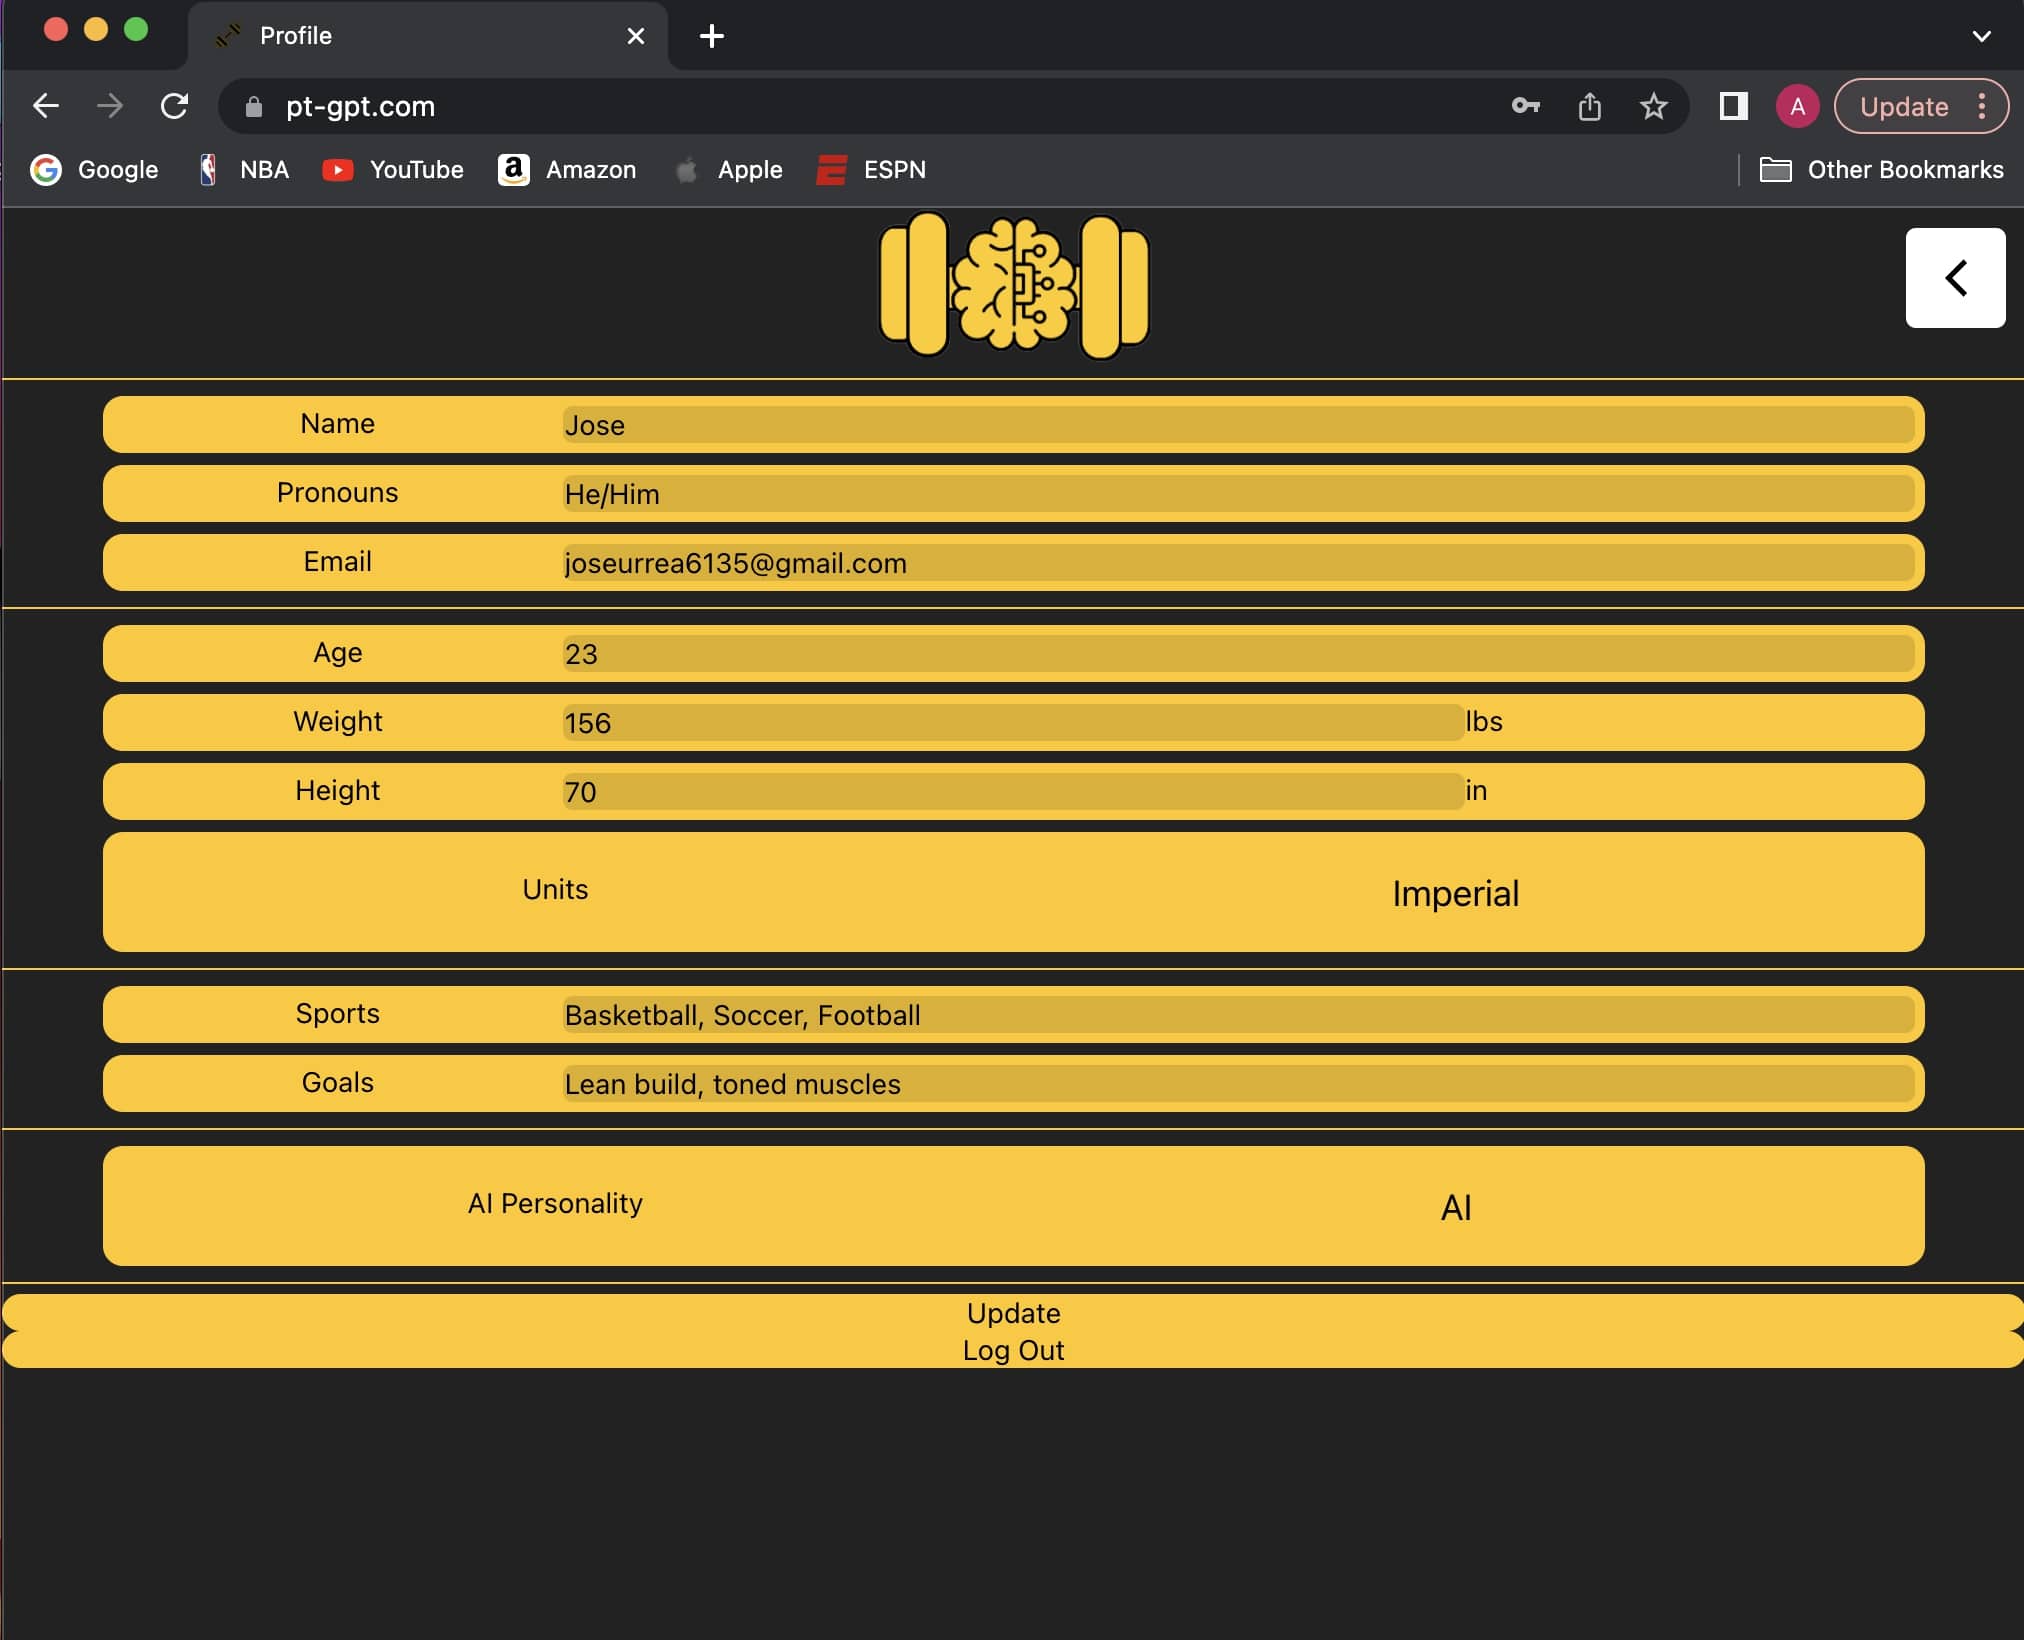Toggle the AI Personality setting
Image resolution: width=2024 pixels, height=1640 pixels.
pos(1454,1207)
